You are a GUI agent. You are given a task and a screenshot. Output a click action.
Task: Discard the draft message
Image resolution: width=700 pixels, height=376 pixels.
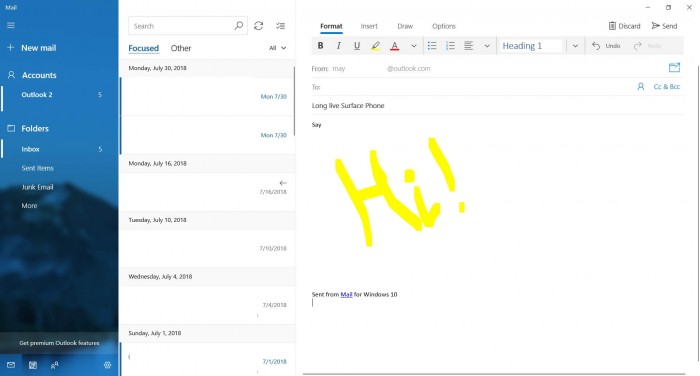click(x=624, y=26)
